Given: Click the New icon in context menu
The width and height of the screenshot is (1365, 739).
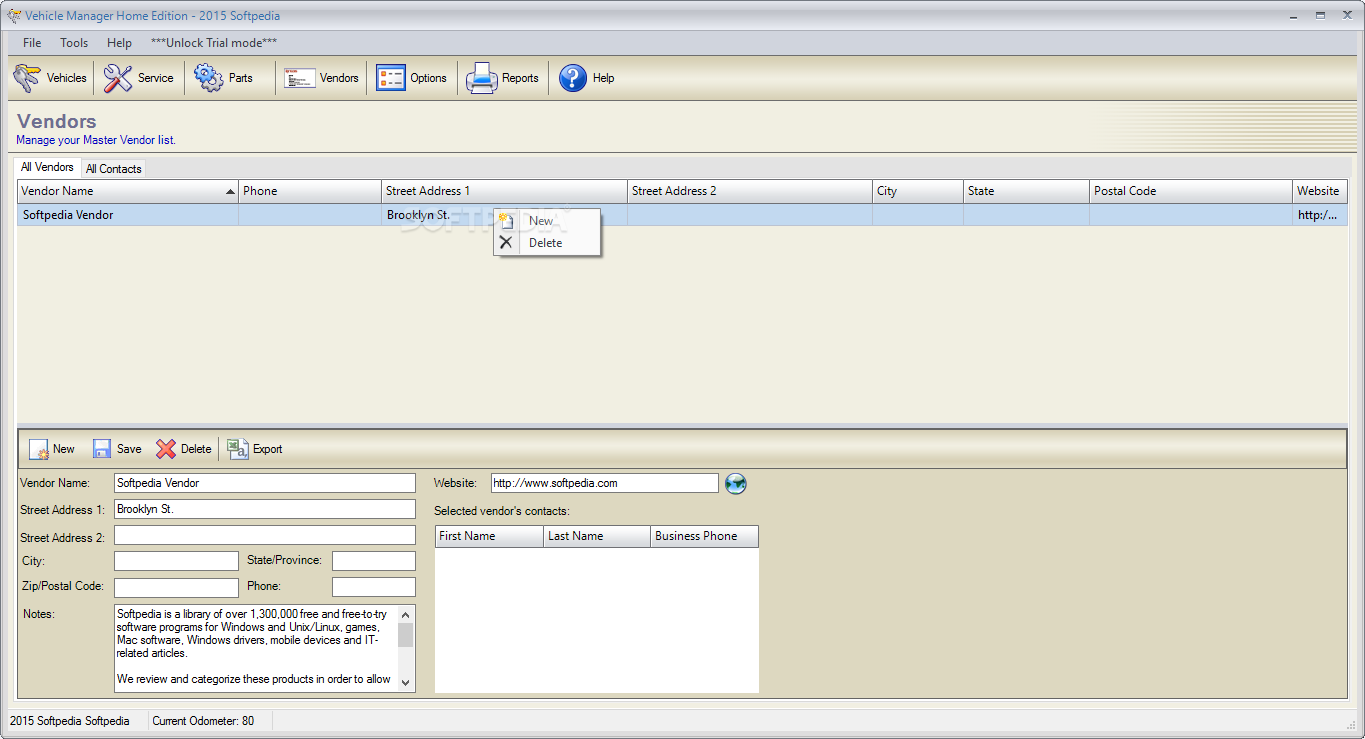Looking at the screenshot, I should point(506,221).
